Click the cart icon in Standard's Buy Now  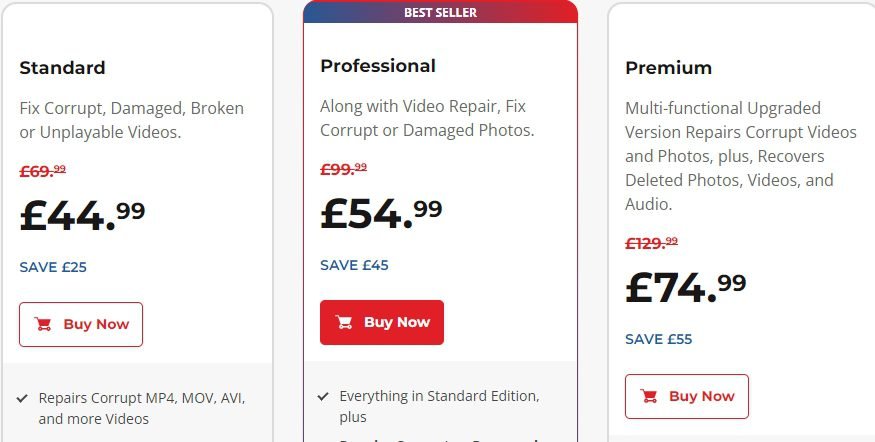click(43, 324)
